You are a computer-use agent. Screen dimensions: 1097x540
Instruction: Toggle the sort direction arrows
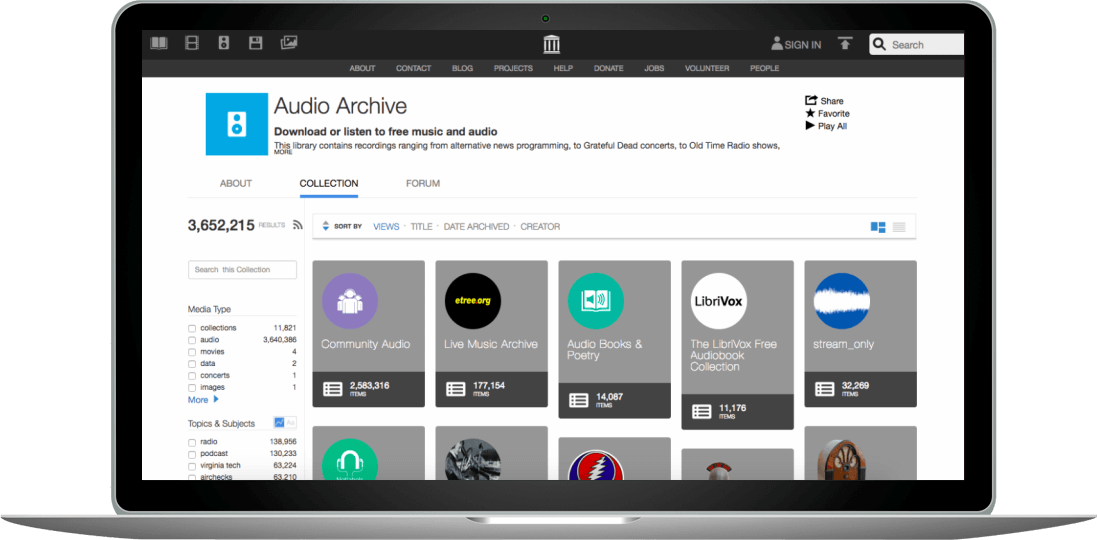[325, 226]
